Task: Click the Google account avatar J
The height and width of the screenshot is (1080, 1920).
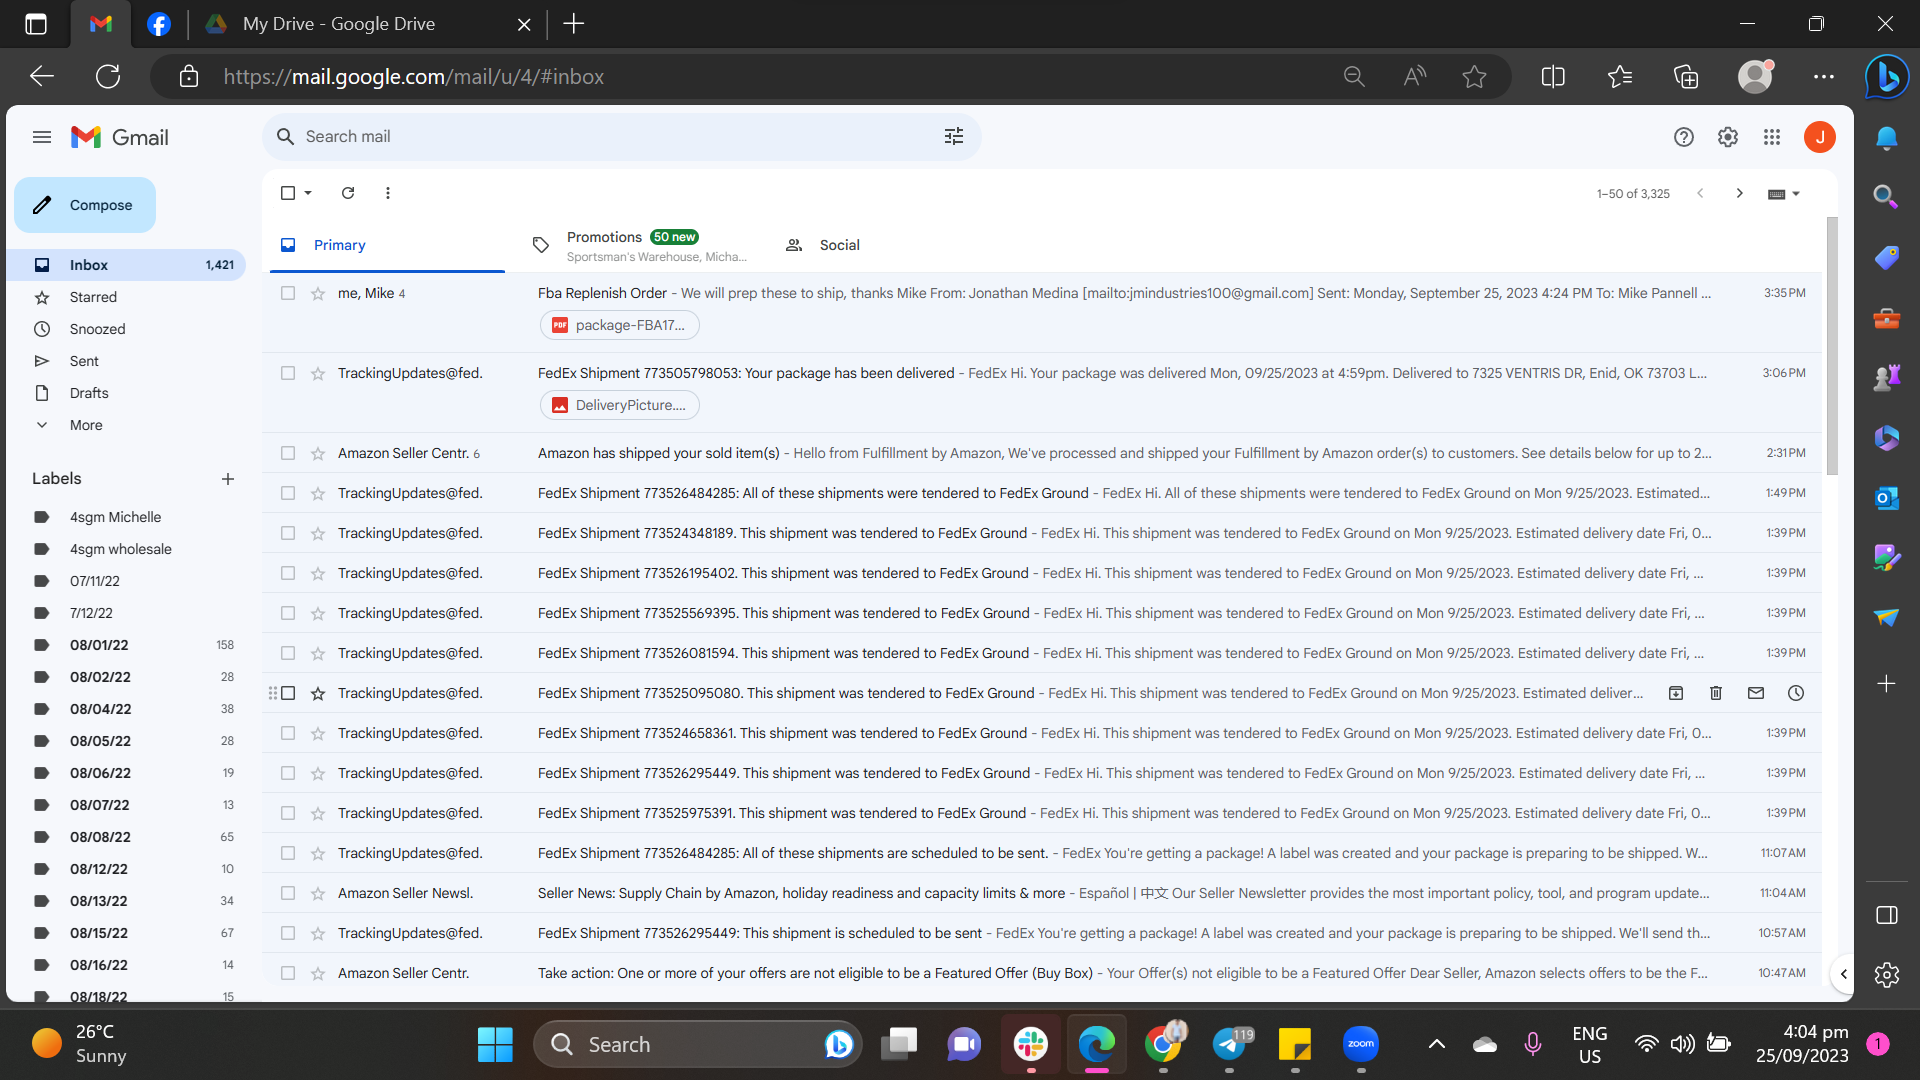Action: 1820,137
